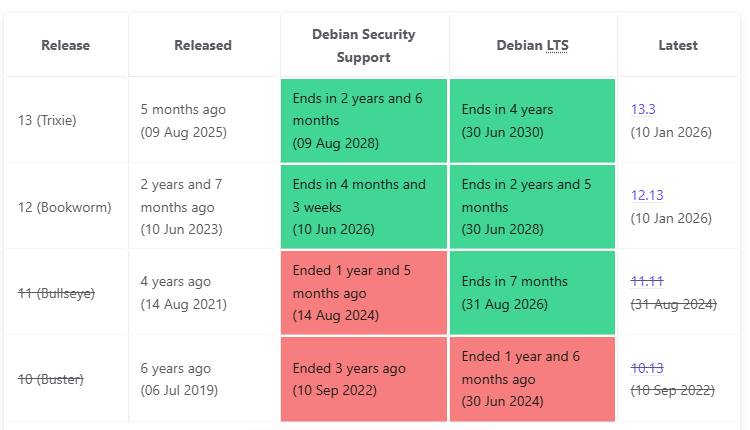This screenshot has width=750, height=430.
Task: Click the 12 (Bookworm) release name
Action: [64, 207]
